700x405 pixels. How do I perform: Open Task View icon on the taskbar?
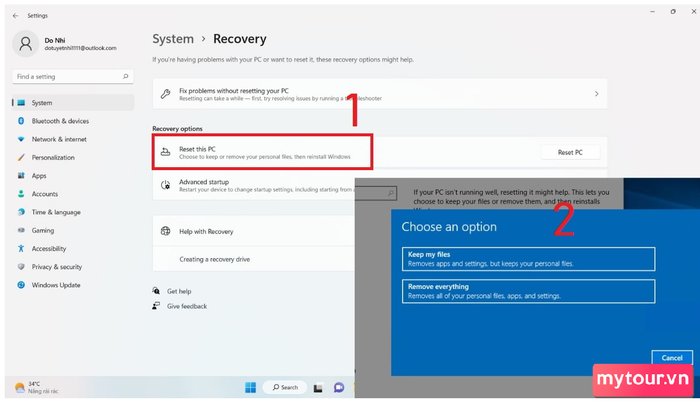click(x=318, y=388)
